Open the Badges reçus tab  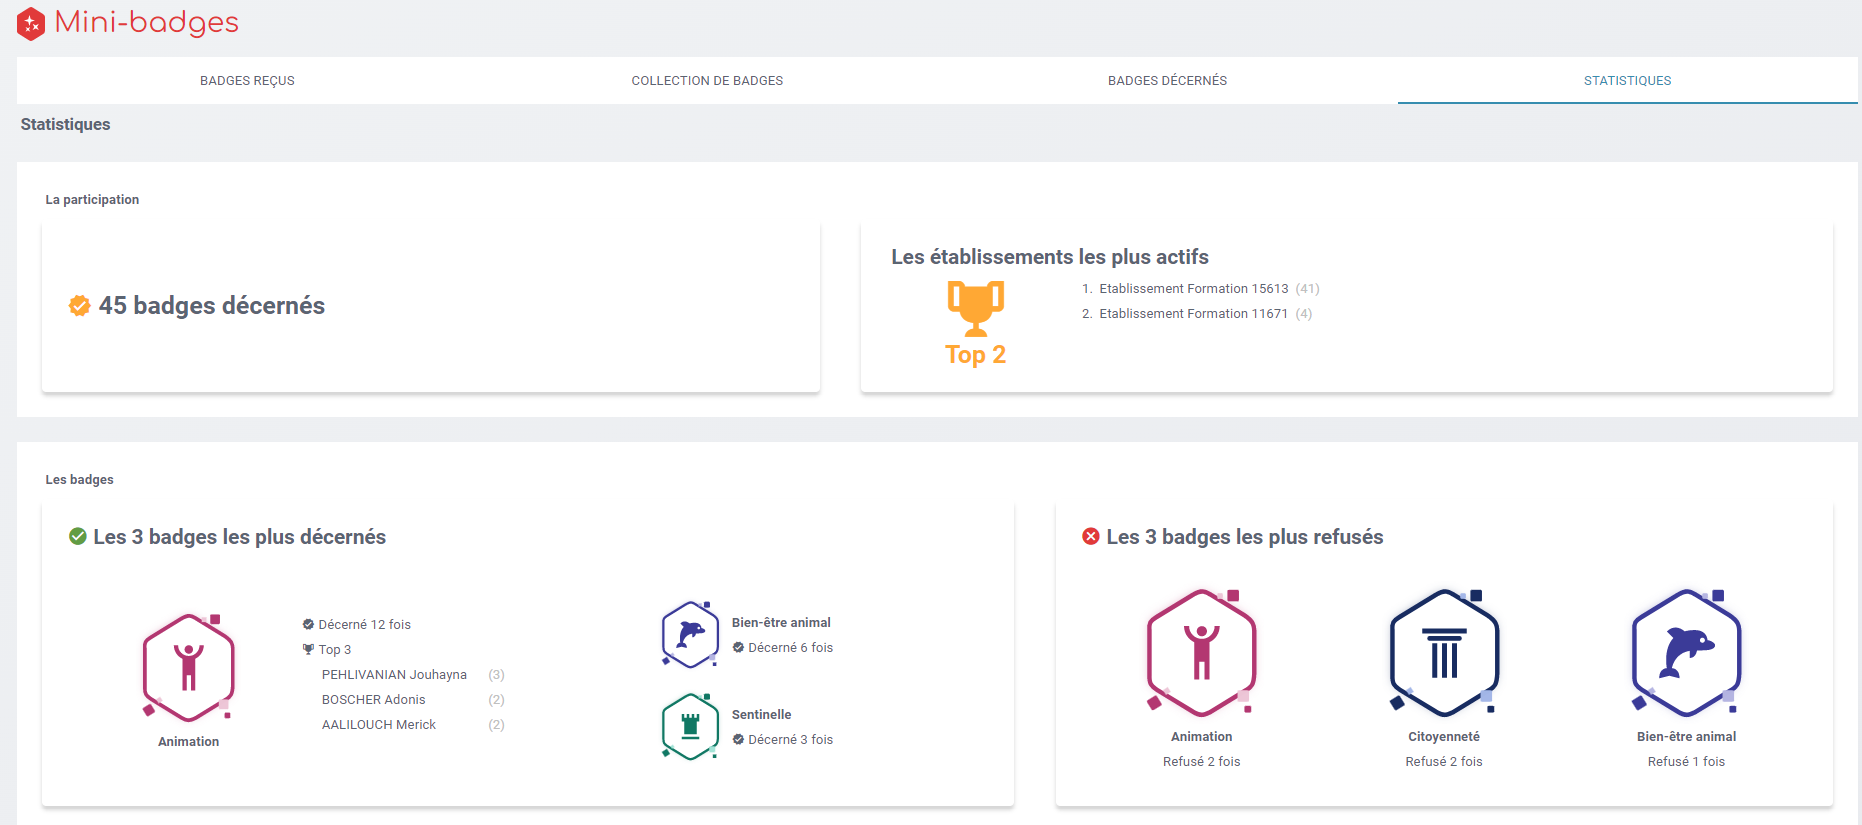click(247, 81)
